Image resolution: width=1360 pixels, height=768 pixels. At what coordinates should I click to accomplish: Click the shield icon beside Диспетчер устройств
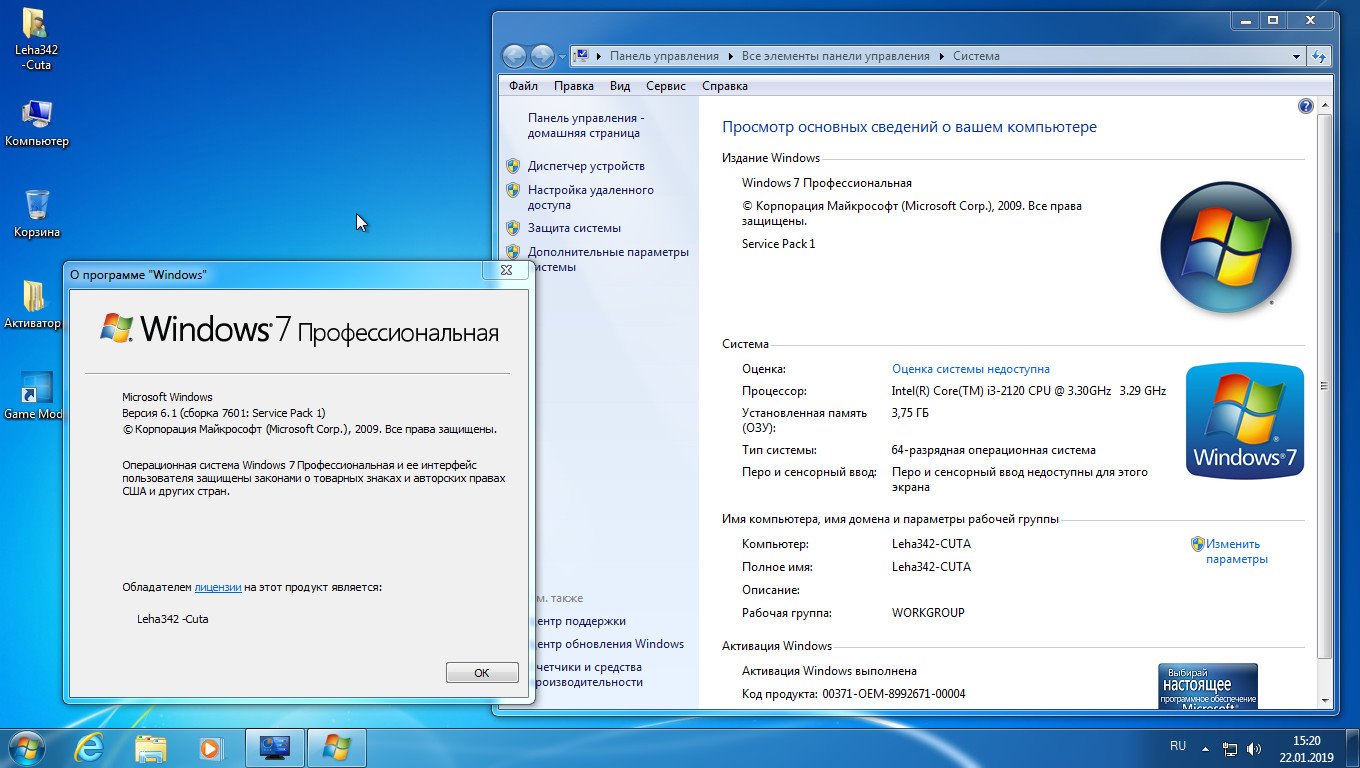point(513,166)
